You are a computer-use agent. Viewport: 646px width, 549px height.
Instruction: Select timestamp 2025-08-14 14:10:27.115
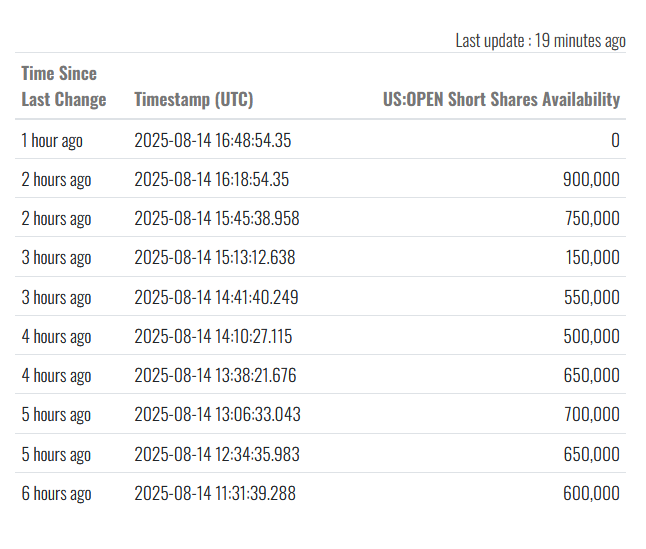click(213, 336)
